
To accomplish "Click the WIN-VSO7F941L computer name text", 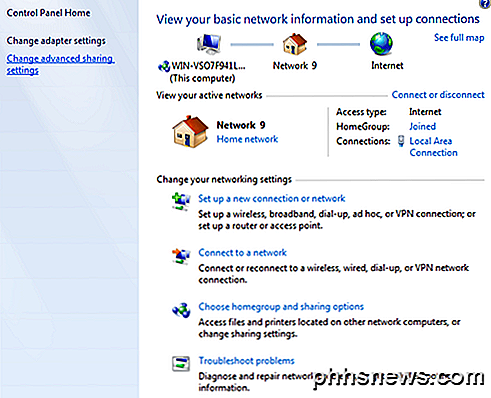I will click(208, 66).
